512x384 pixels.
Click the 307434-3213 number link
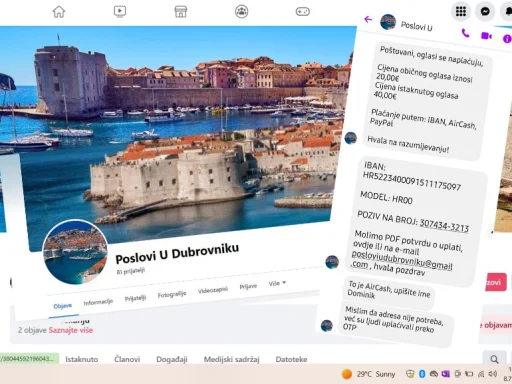[x=444, y=225]
